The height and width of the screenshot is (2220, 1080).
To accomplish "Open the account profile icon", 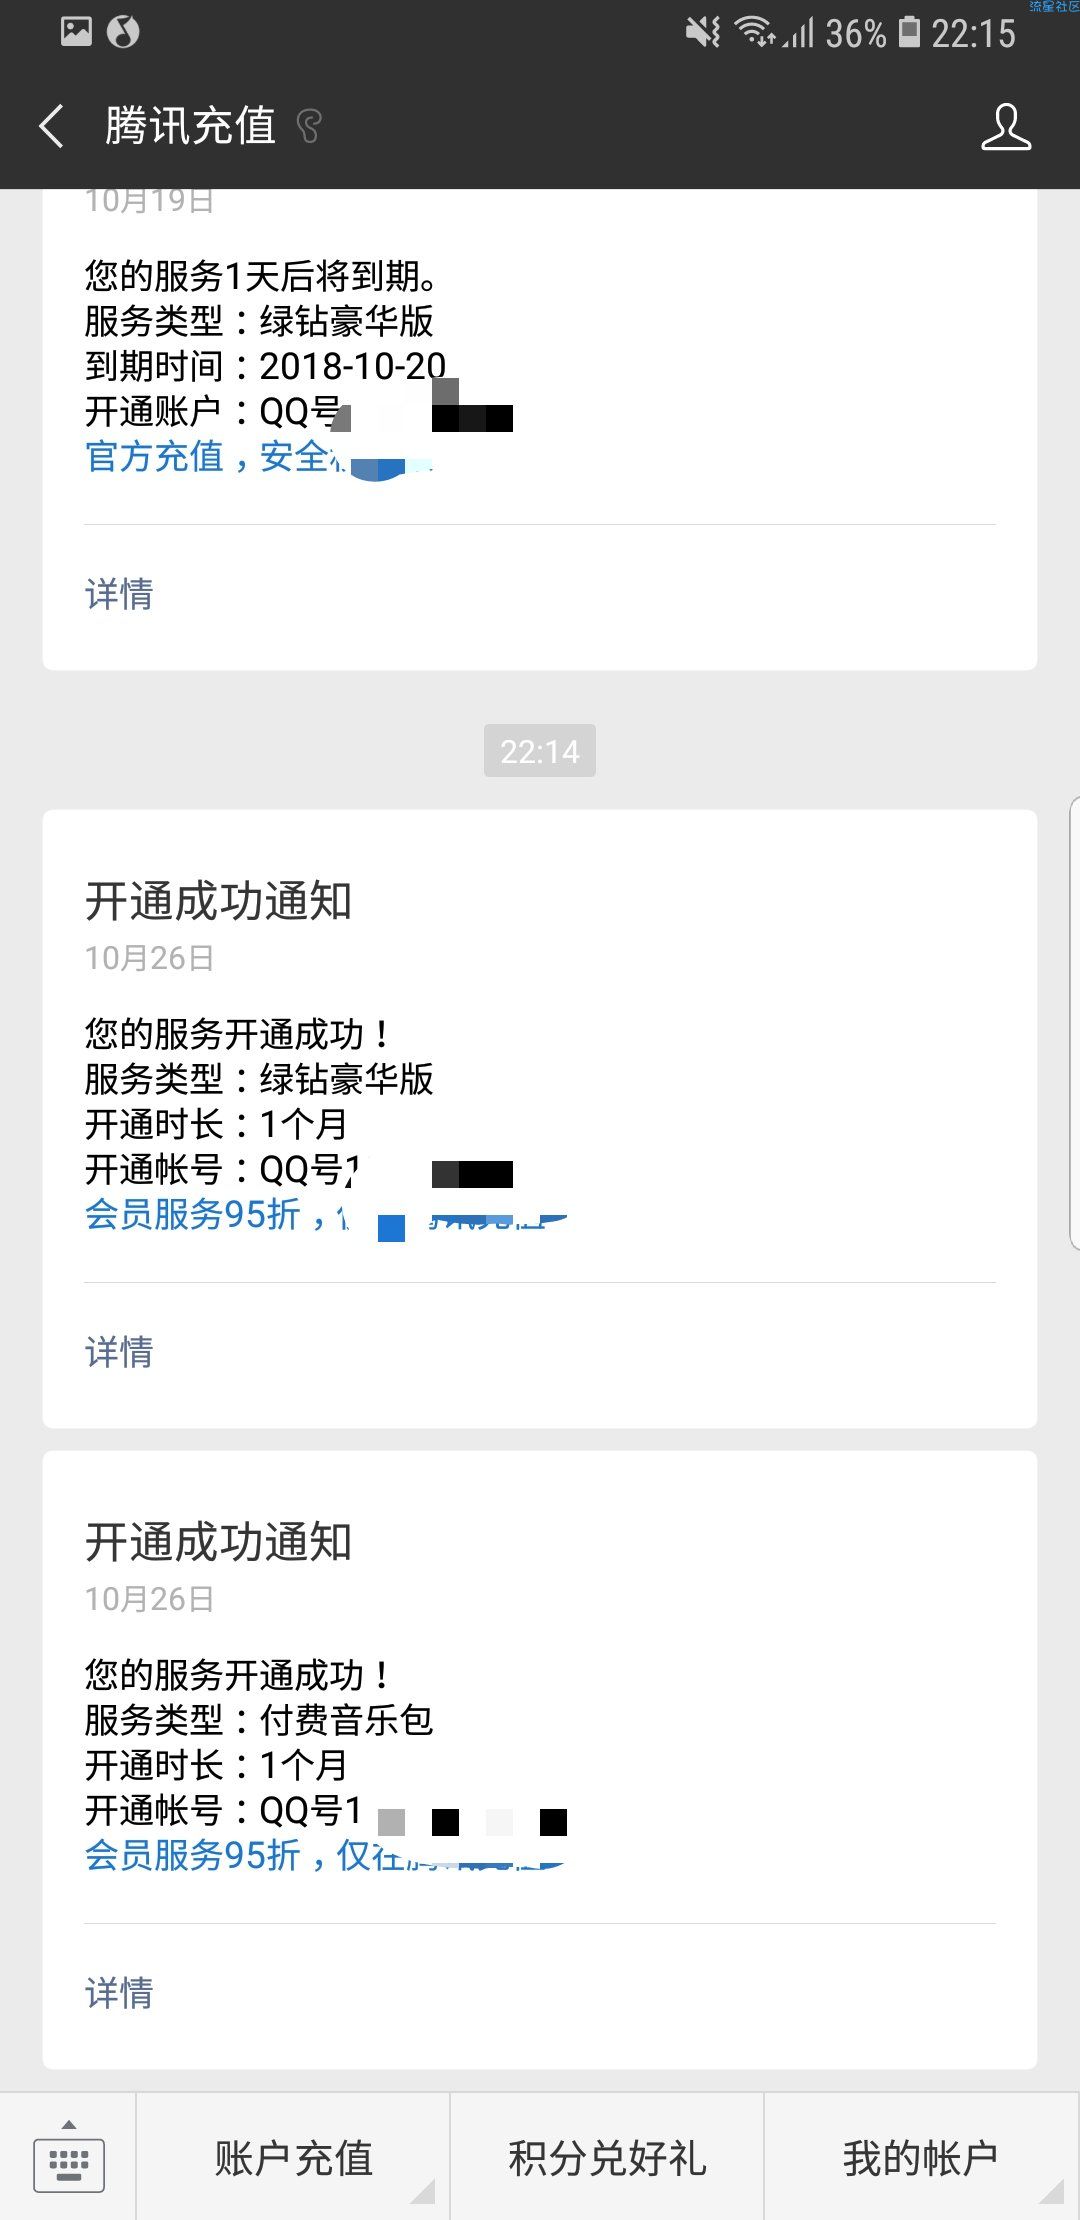I will [x=1006, y=127].
